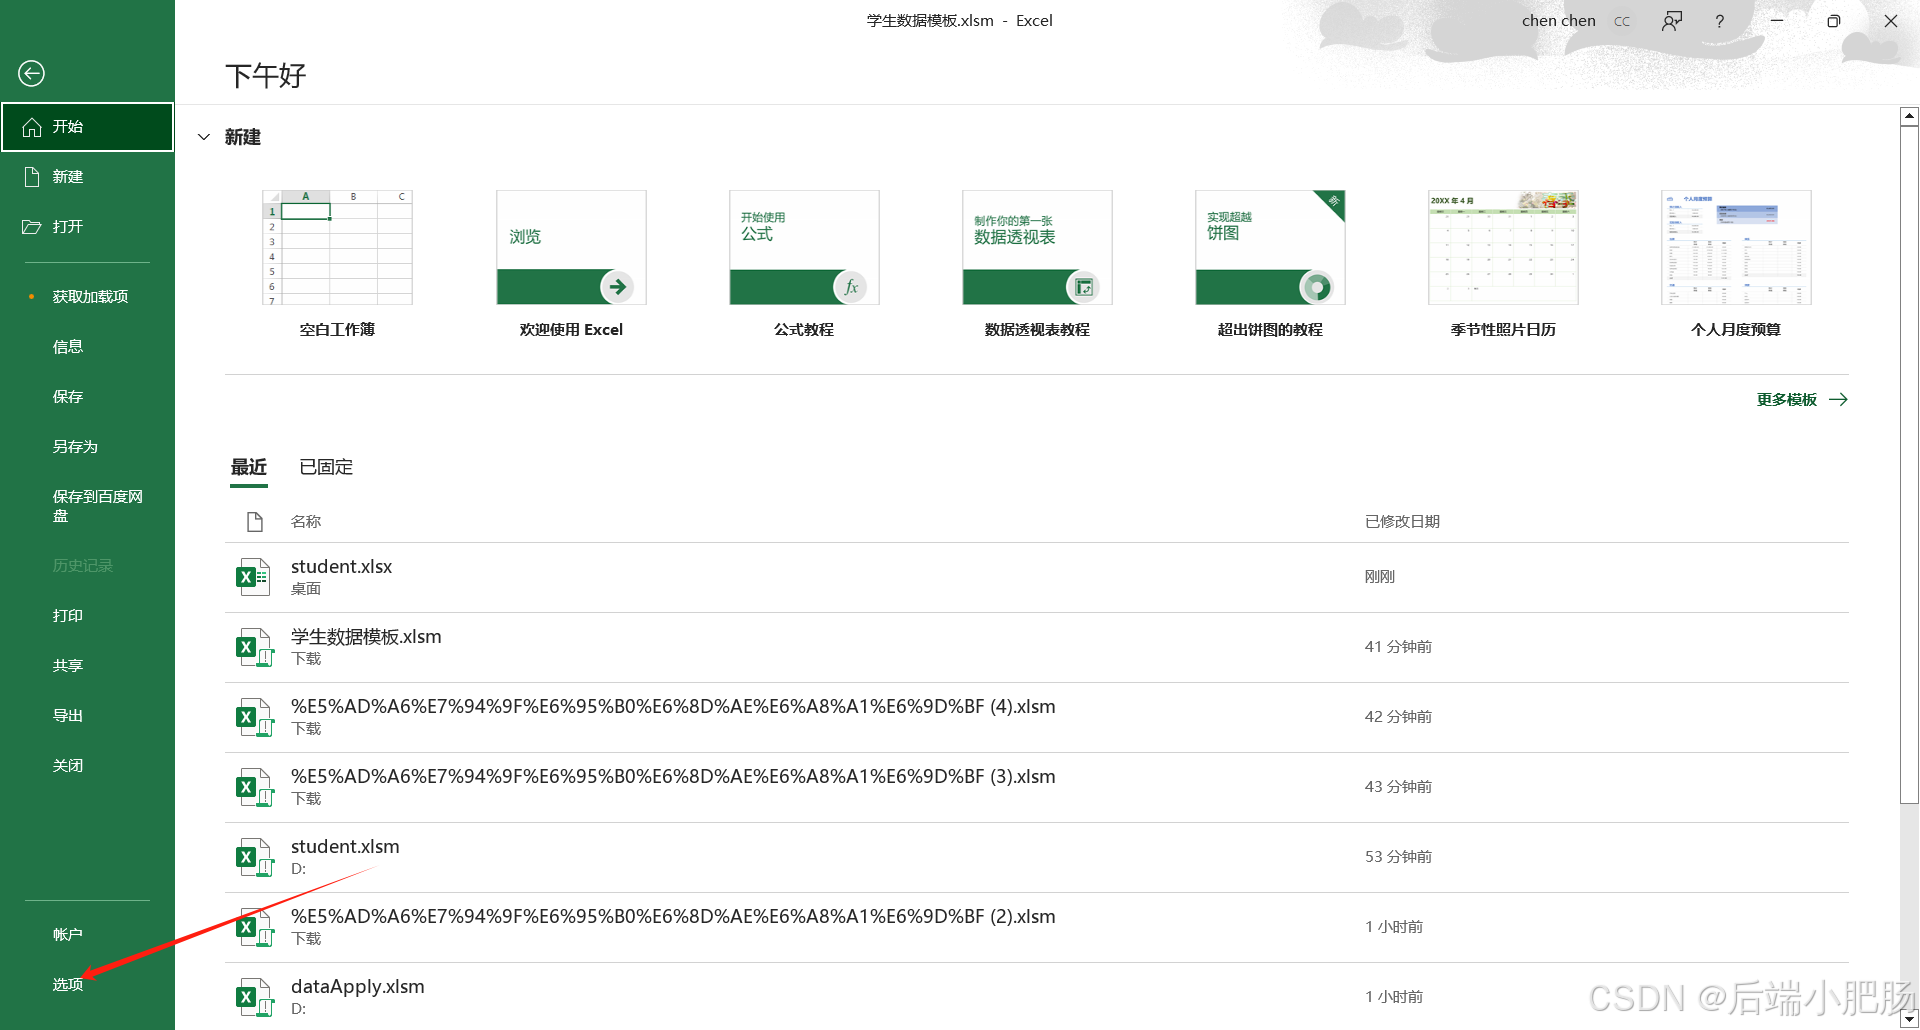Open the recent file ending in (2).xlsm
The image size is (1920, 1030).
1036,927
